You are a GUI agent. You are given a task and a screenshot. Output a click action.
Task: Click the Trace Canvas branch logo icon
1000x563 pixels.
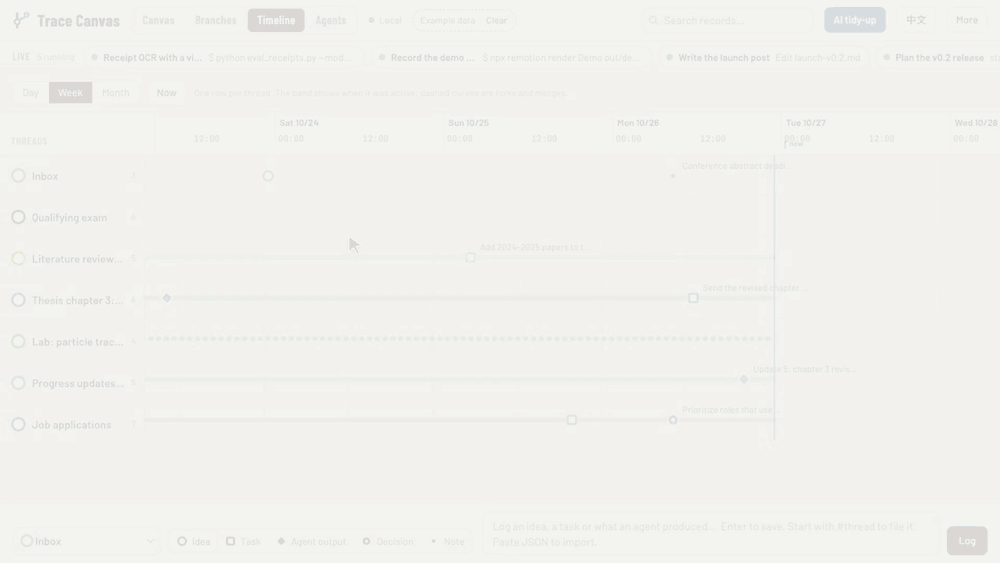point(21,20)
